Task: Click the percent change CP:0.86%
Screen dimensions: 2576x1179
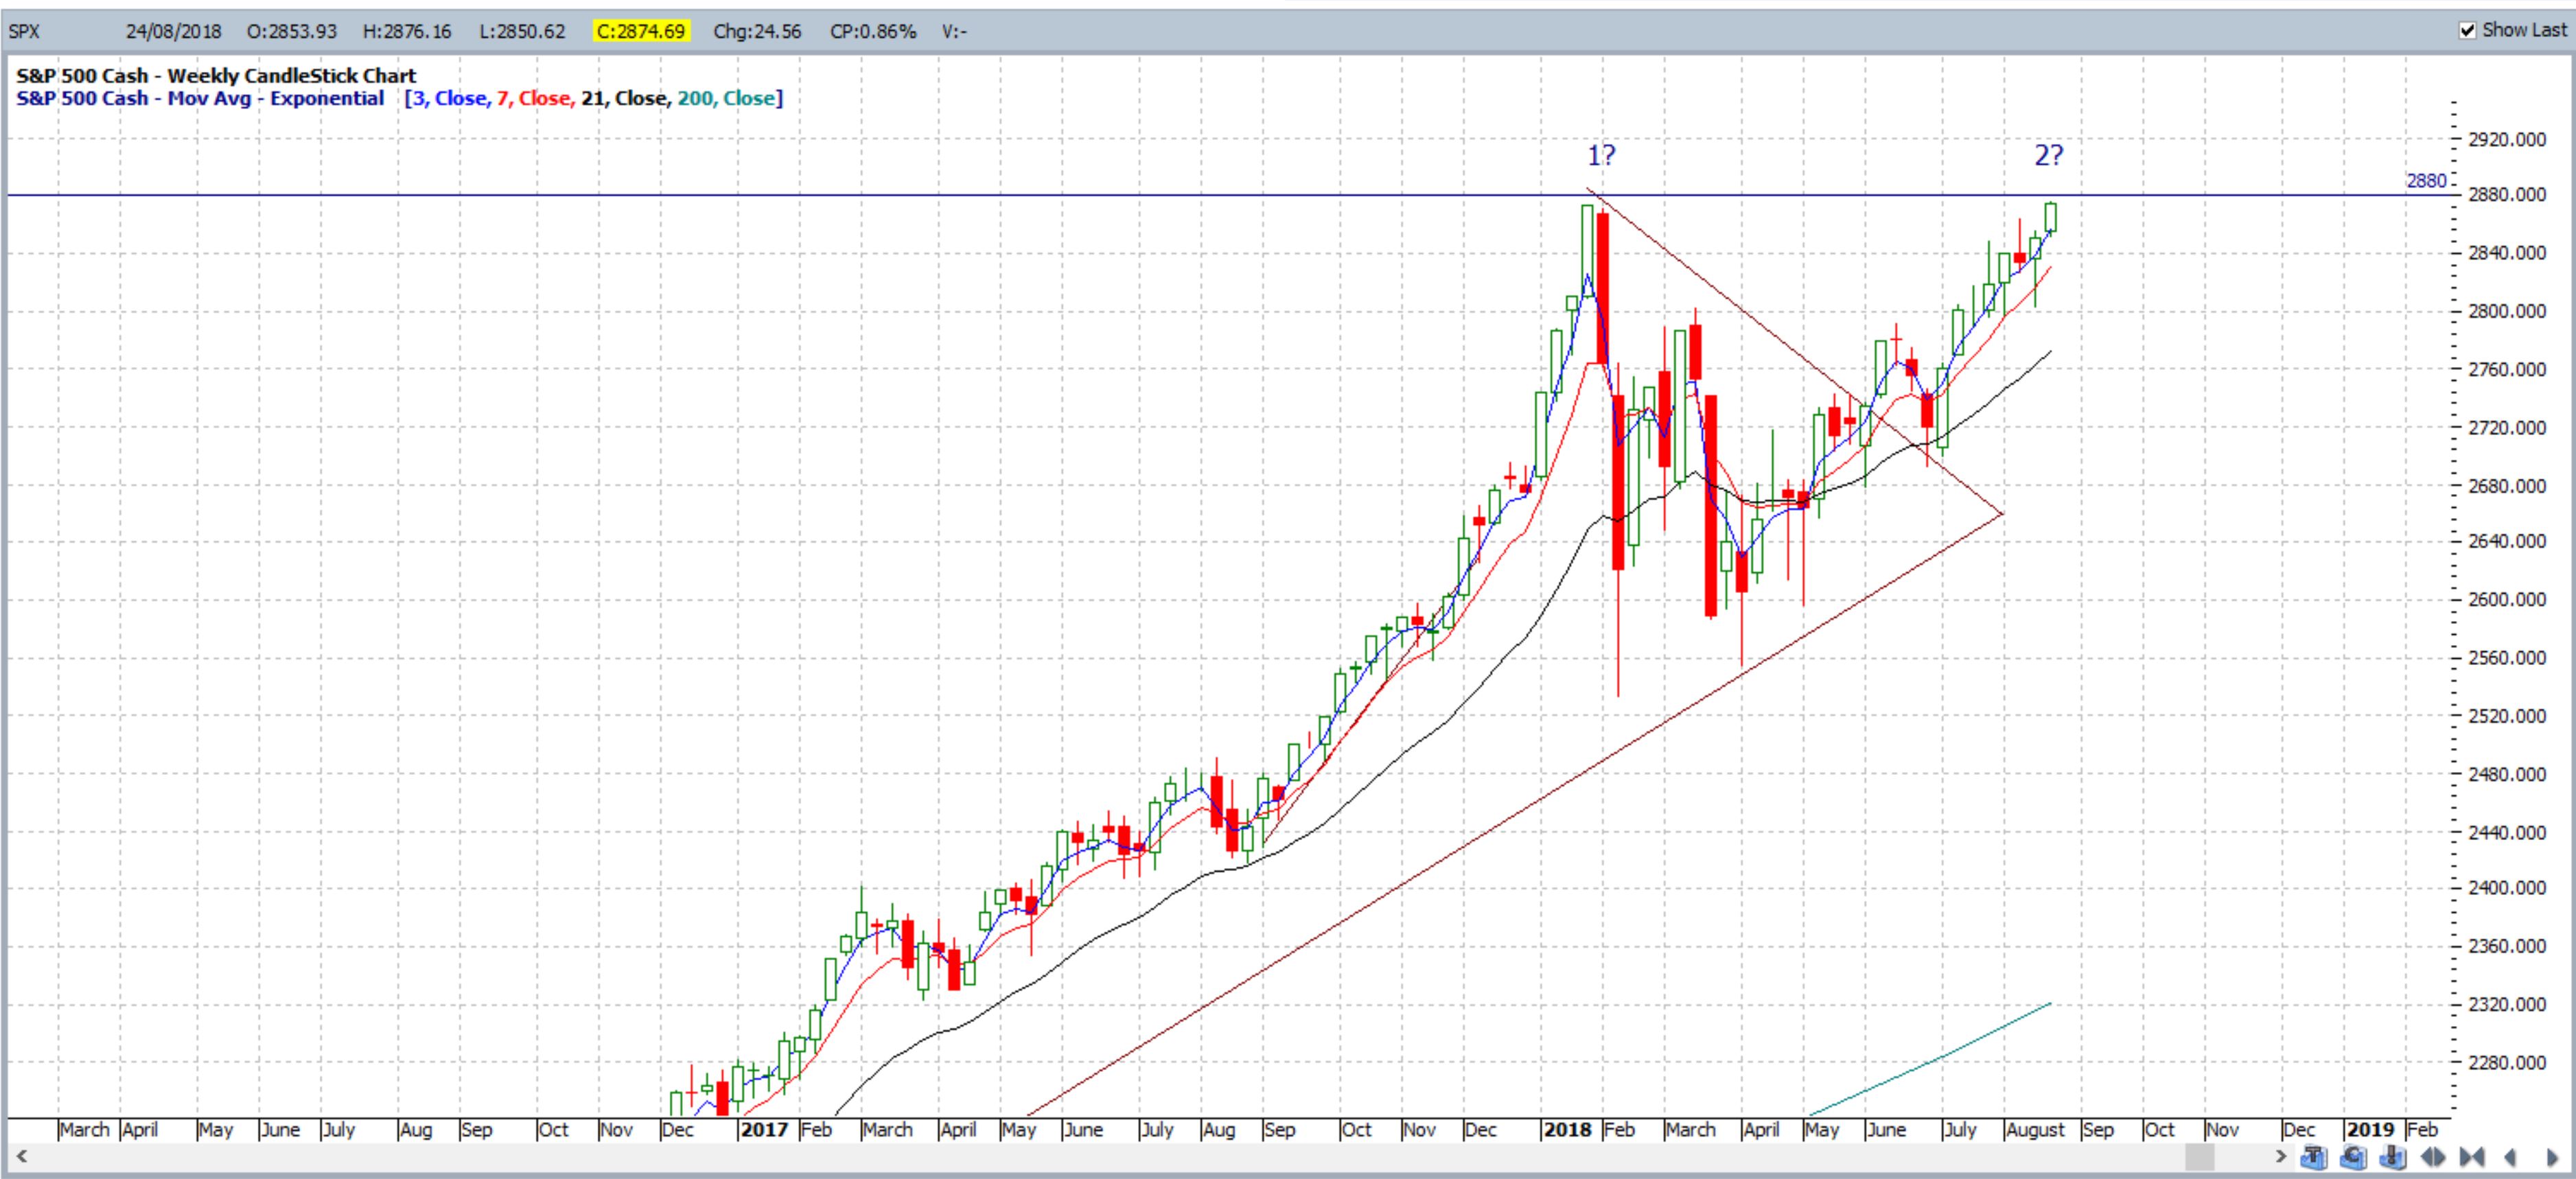Action: [873, 31]
